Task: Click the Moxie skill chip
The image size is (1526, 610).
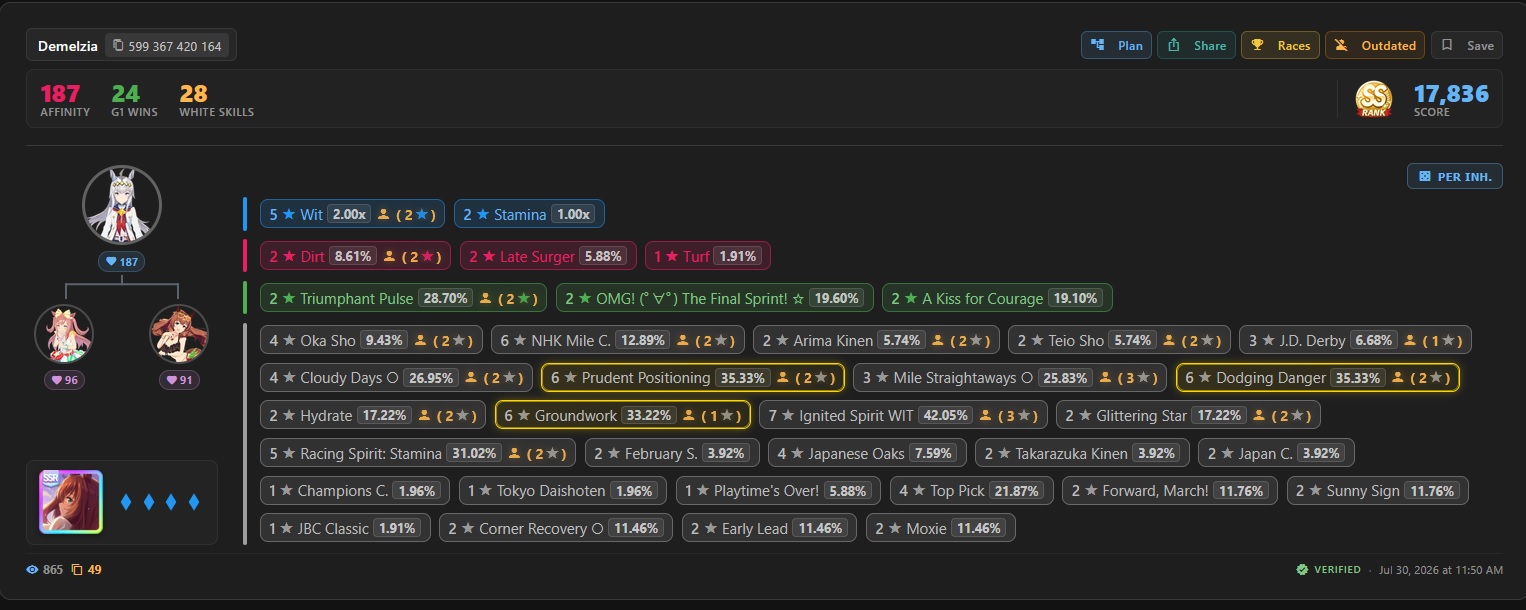Action: click(941, 528)
